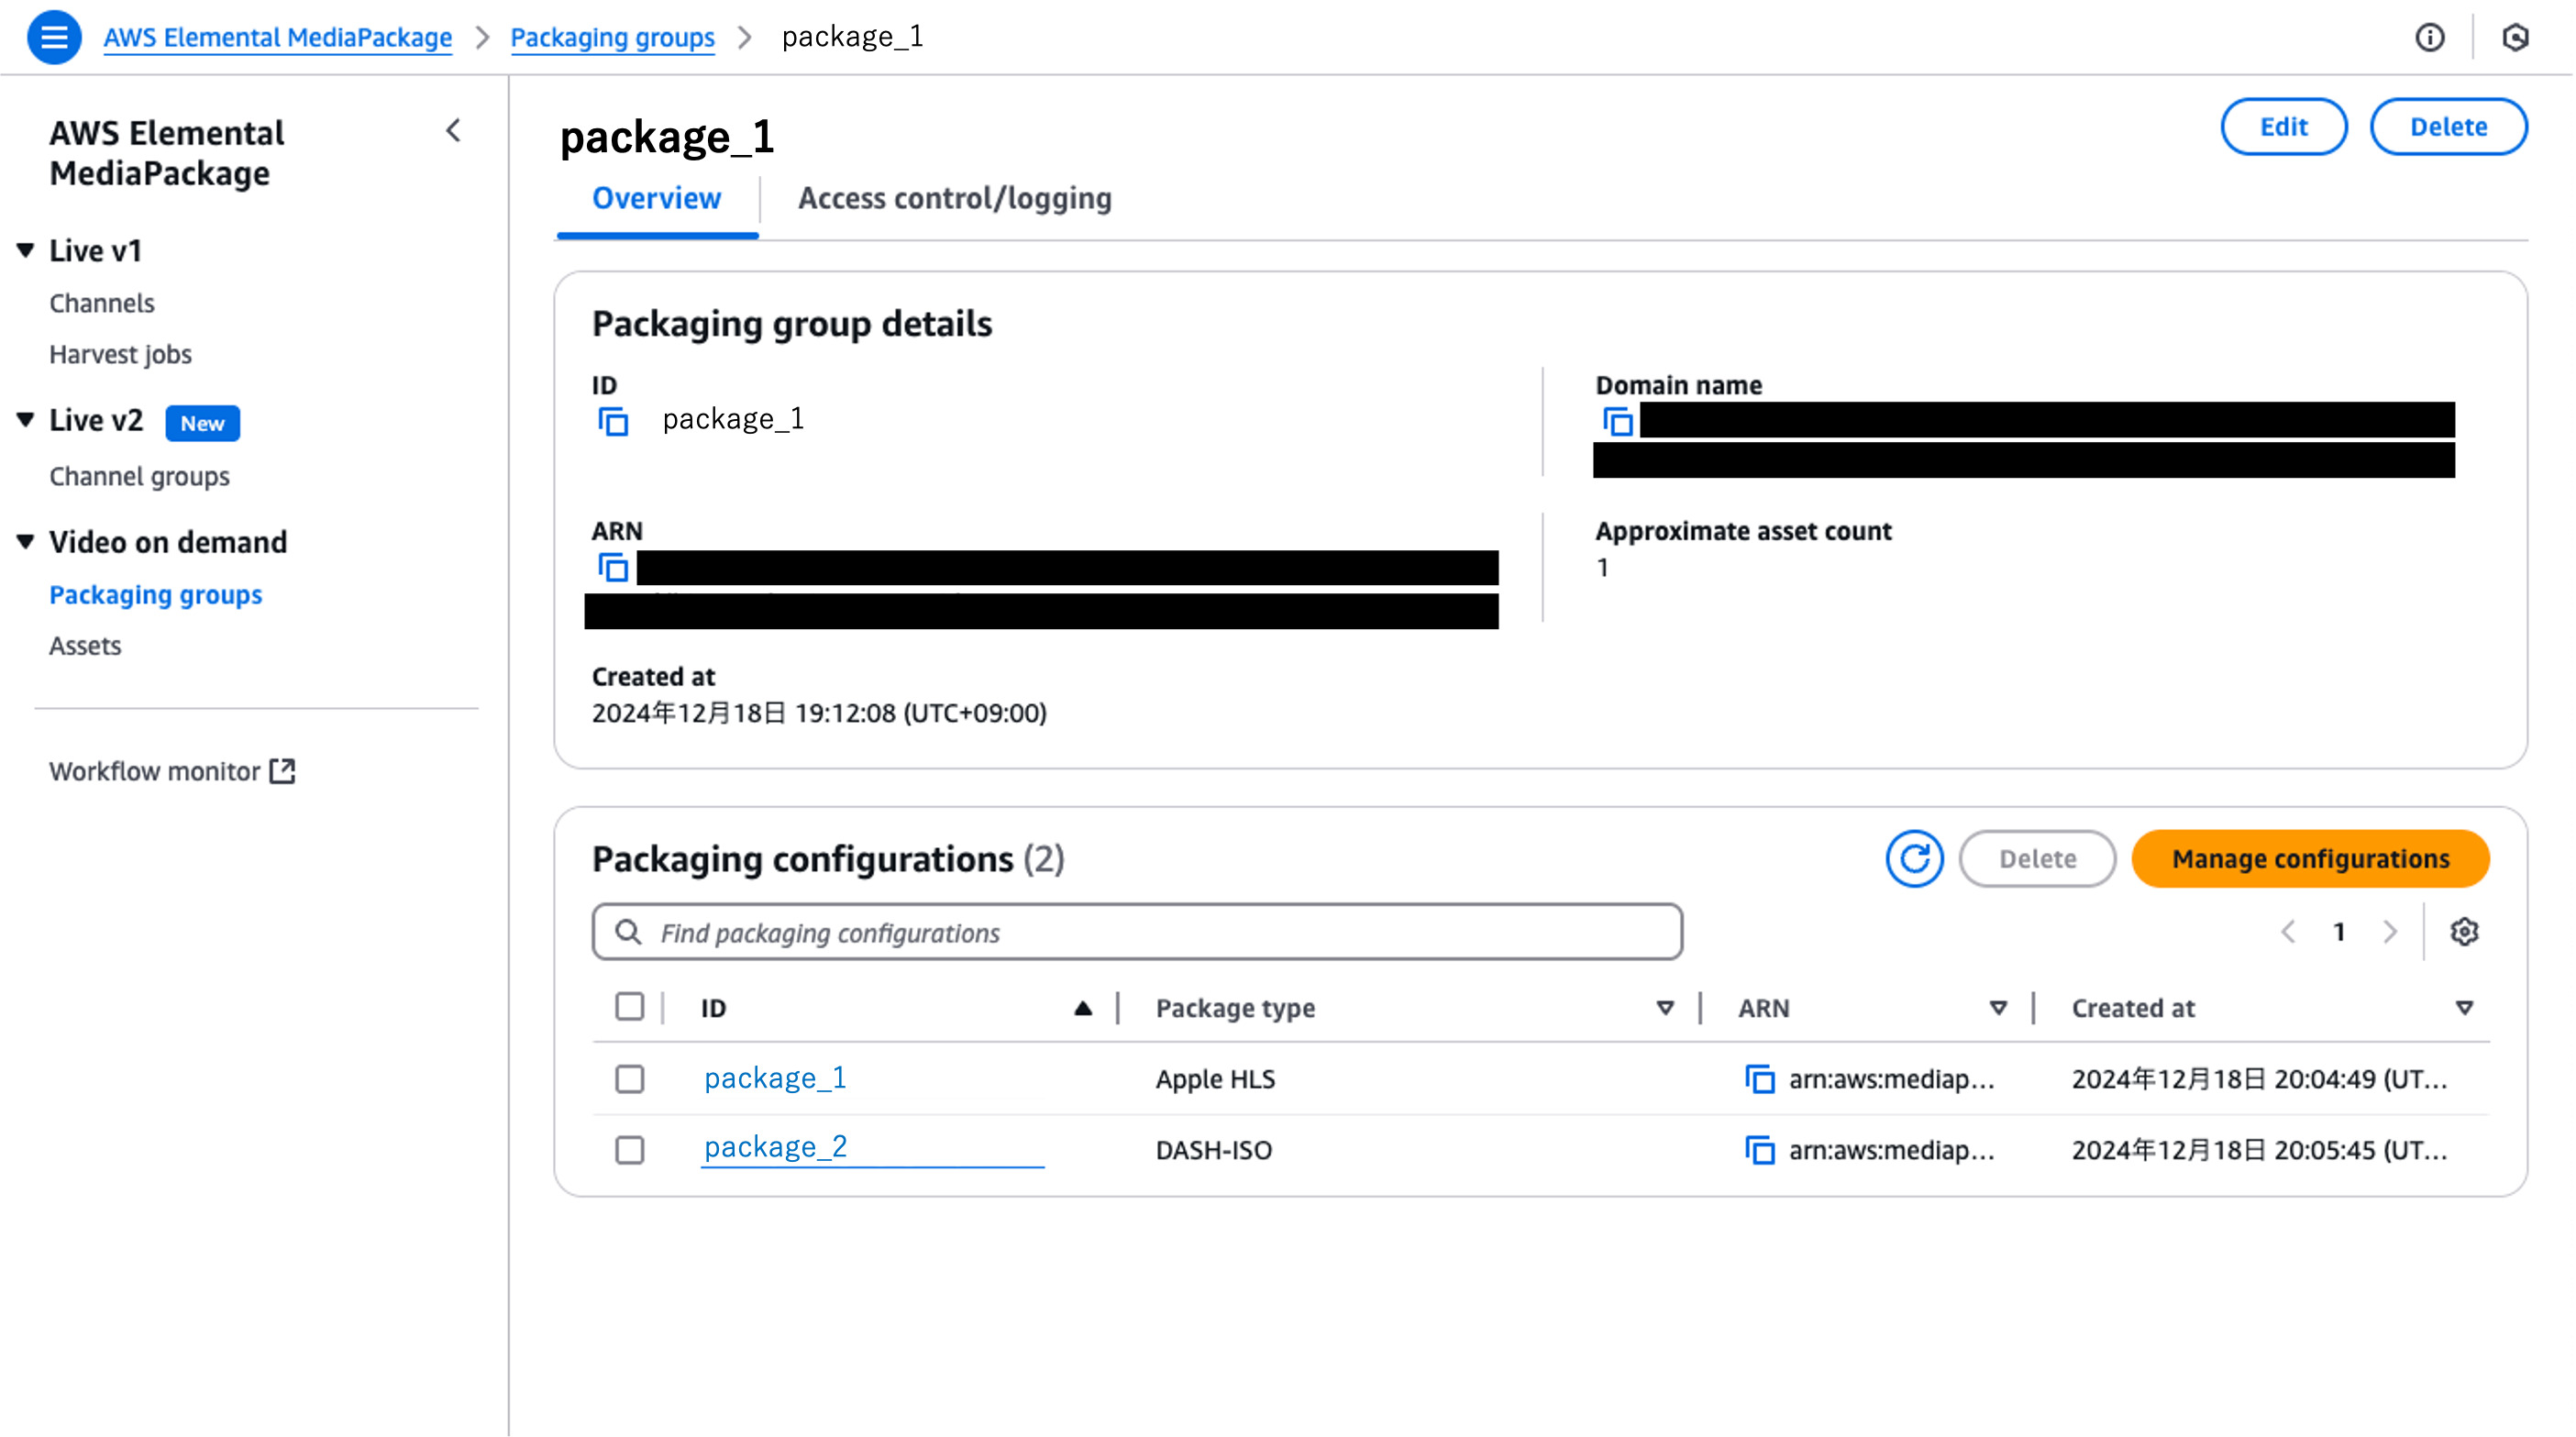
Task: Switch to Access control/logging tab
Action: pos(954,198)
